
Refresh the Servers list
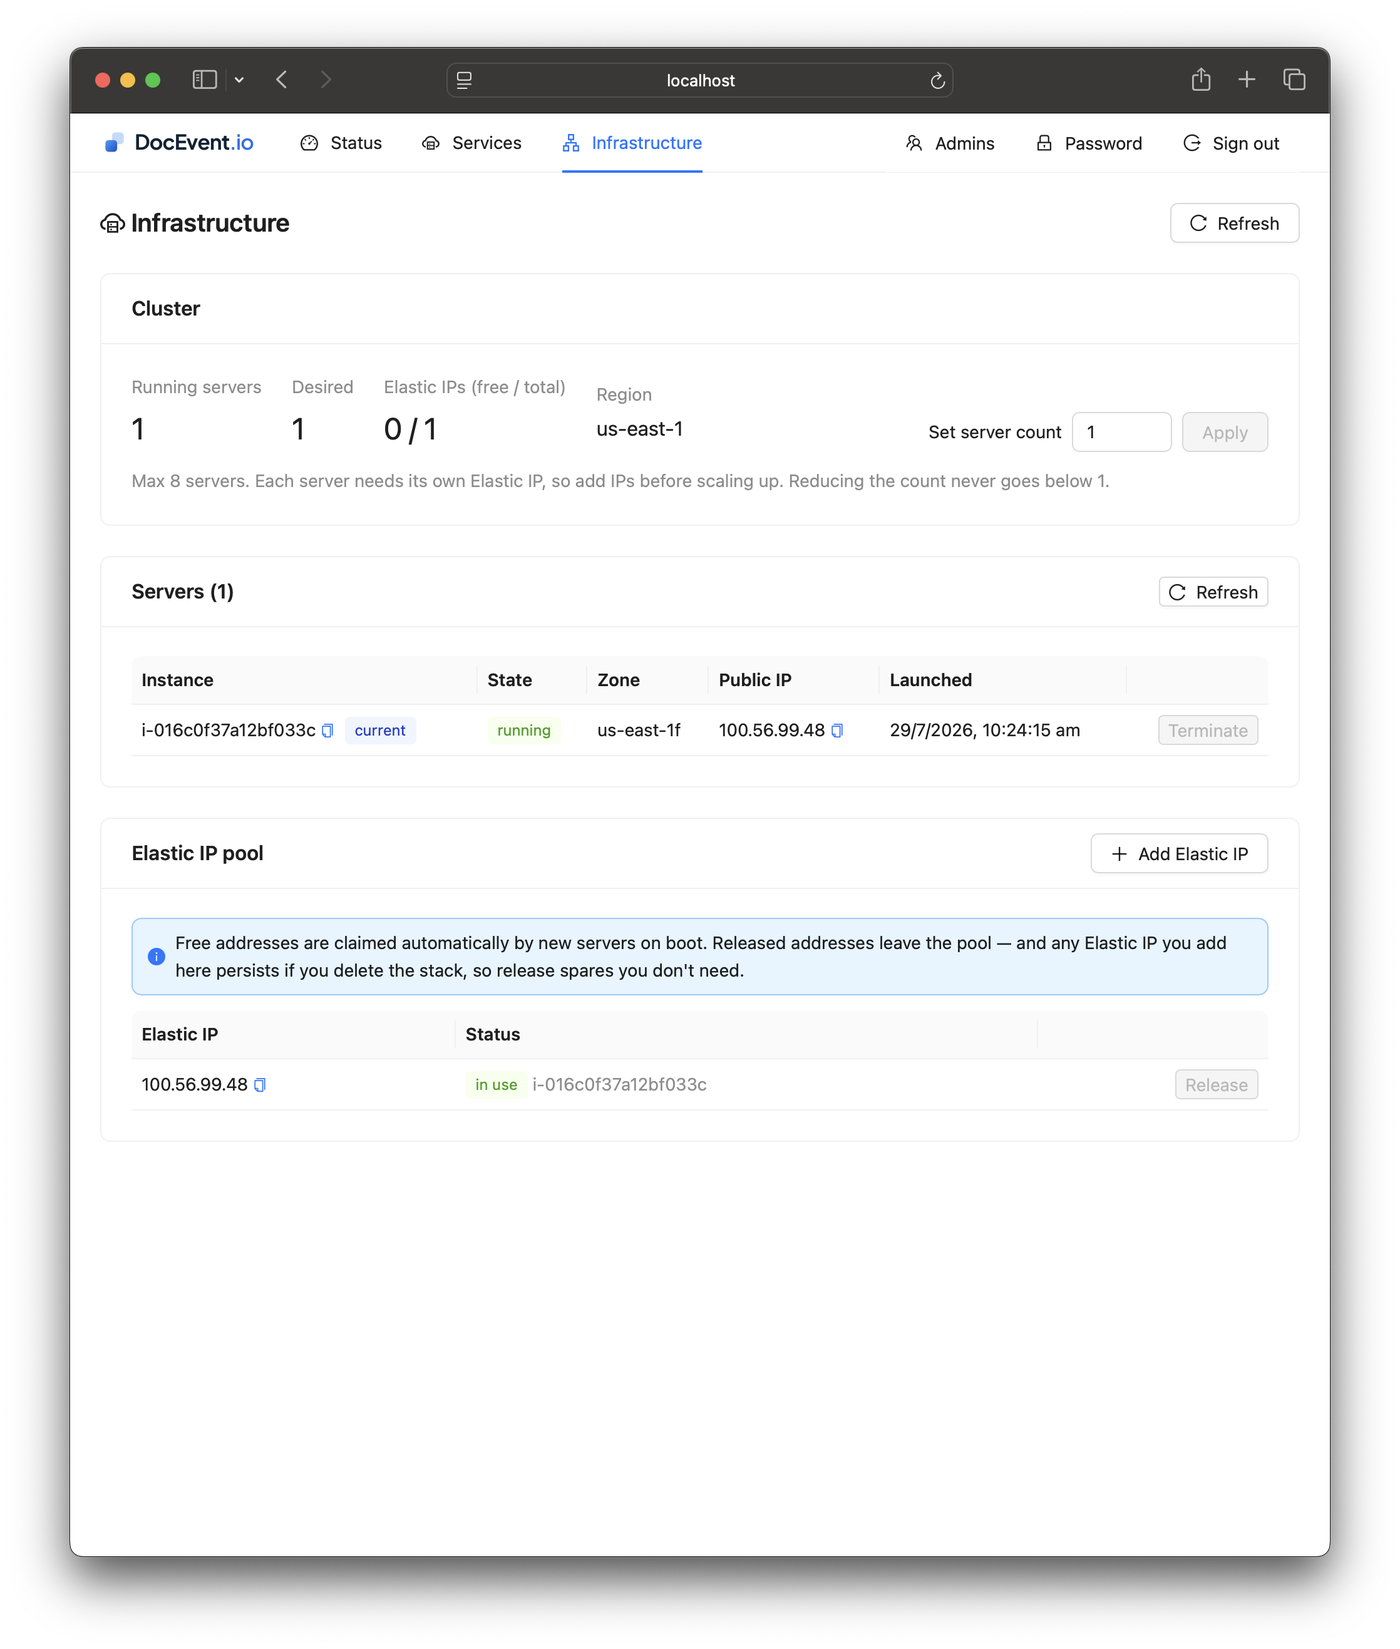pyautogui.click(x=1213, y=592)
